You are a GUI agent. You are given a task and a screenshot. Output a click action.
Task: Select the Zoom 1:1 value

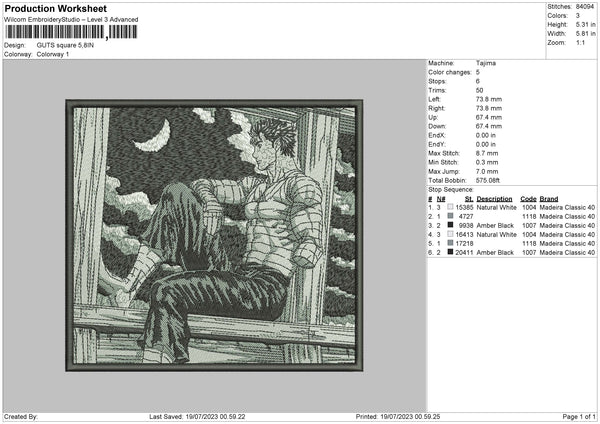(580, 43)
